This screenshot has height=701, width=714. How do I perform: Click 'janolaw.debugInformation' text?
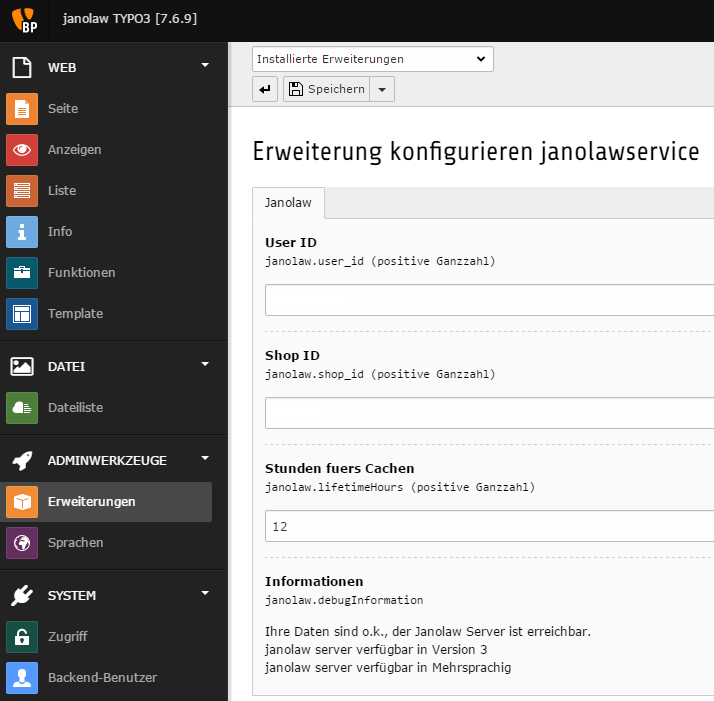344,600
